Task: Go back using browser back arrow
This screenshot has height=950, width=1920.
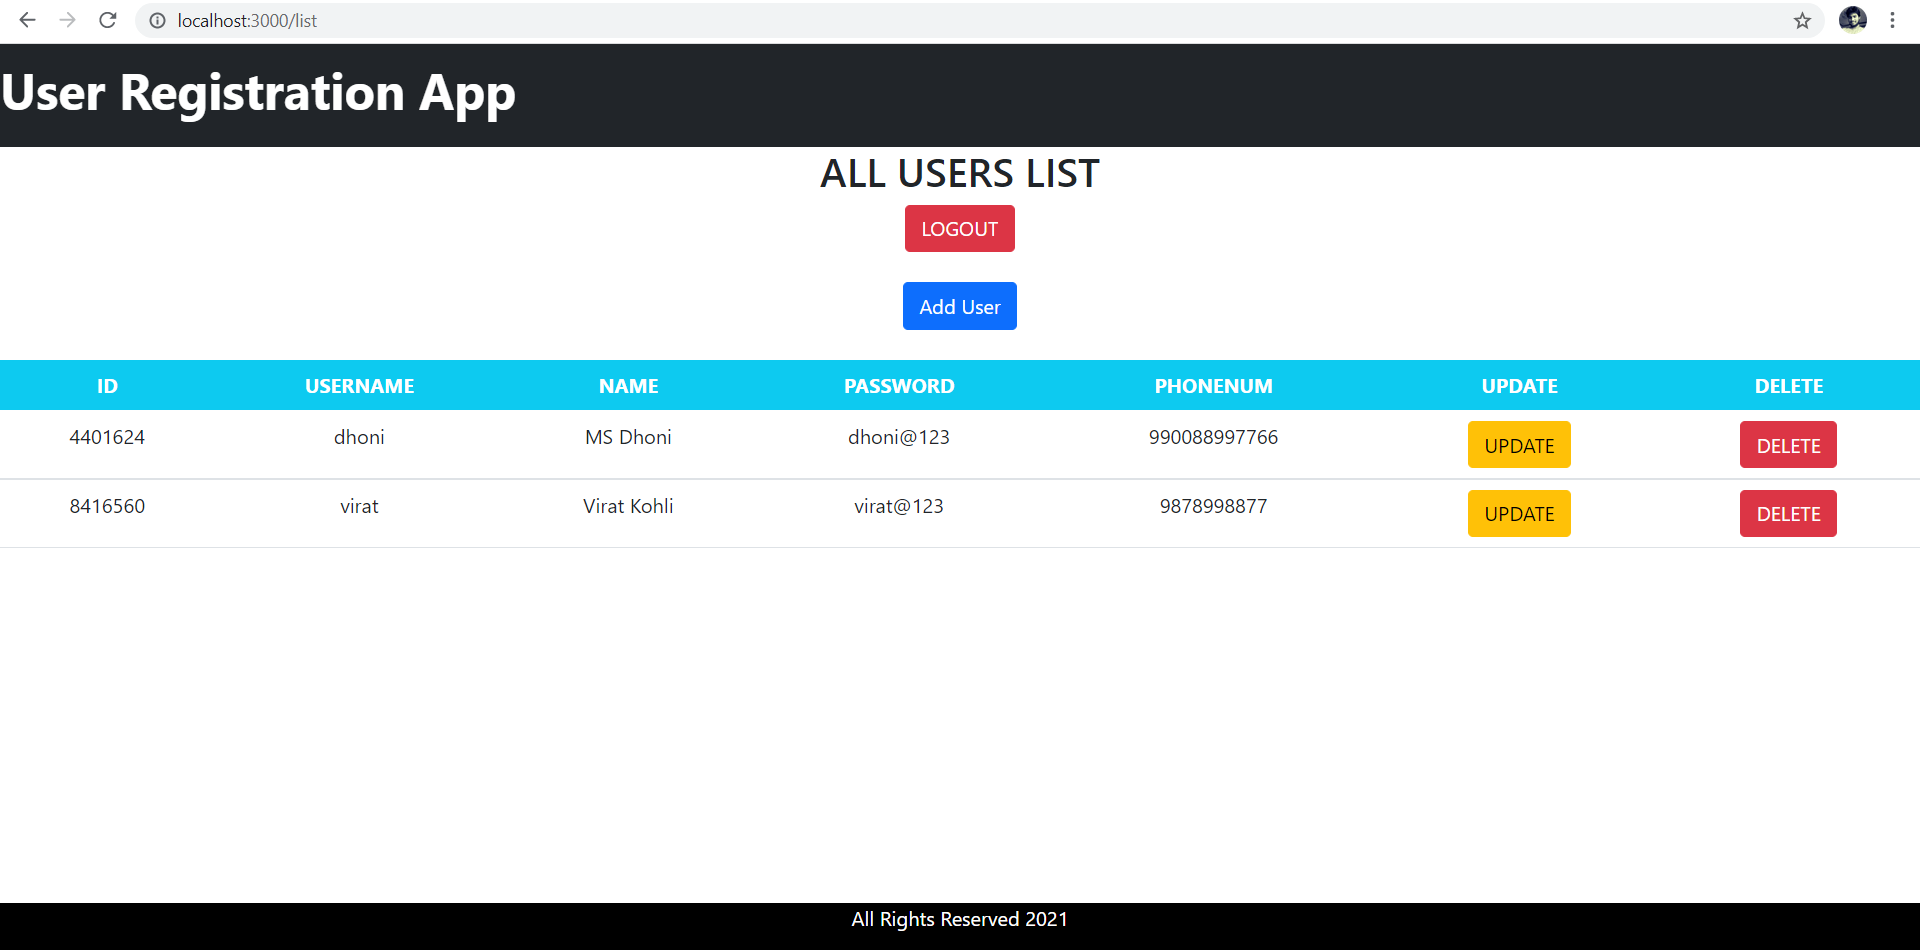Action: [x=27, y=20]
